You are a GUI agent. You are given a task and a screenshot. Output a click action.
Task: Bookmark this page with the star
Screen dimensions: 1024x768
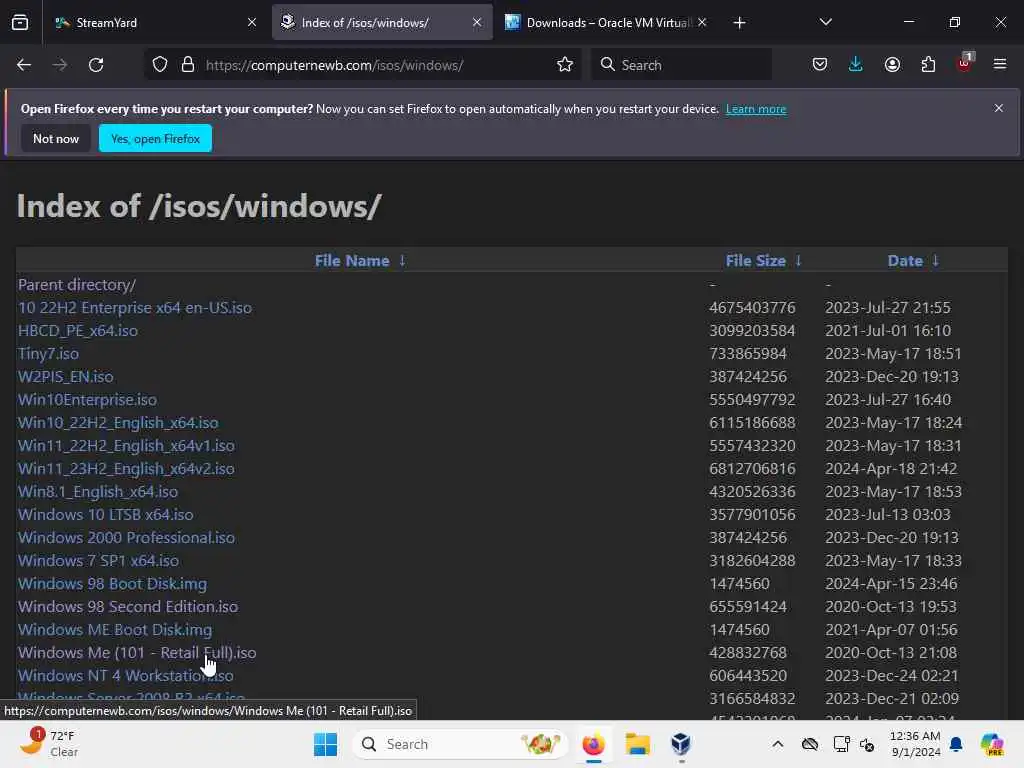coord(565,65)
